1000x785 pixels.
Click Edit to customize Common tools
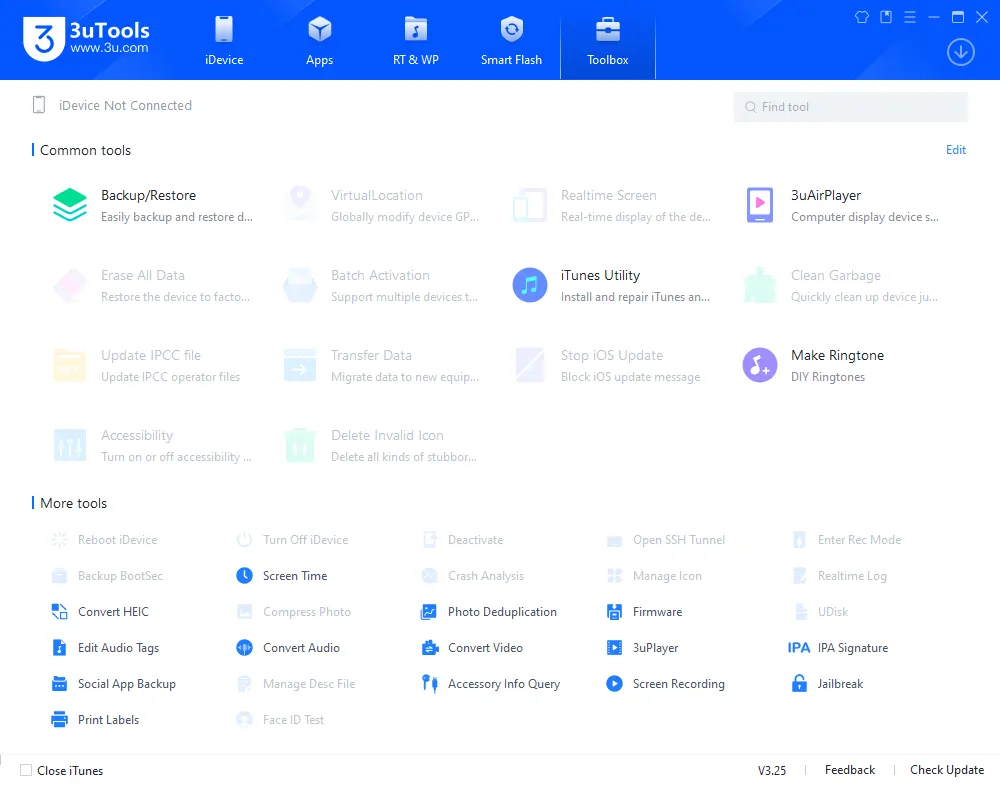tap(955, 150)
